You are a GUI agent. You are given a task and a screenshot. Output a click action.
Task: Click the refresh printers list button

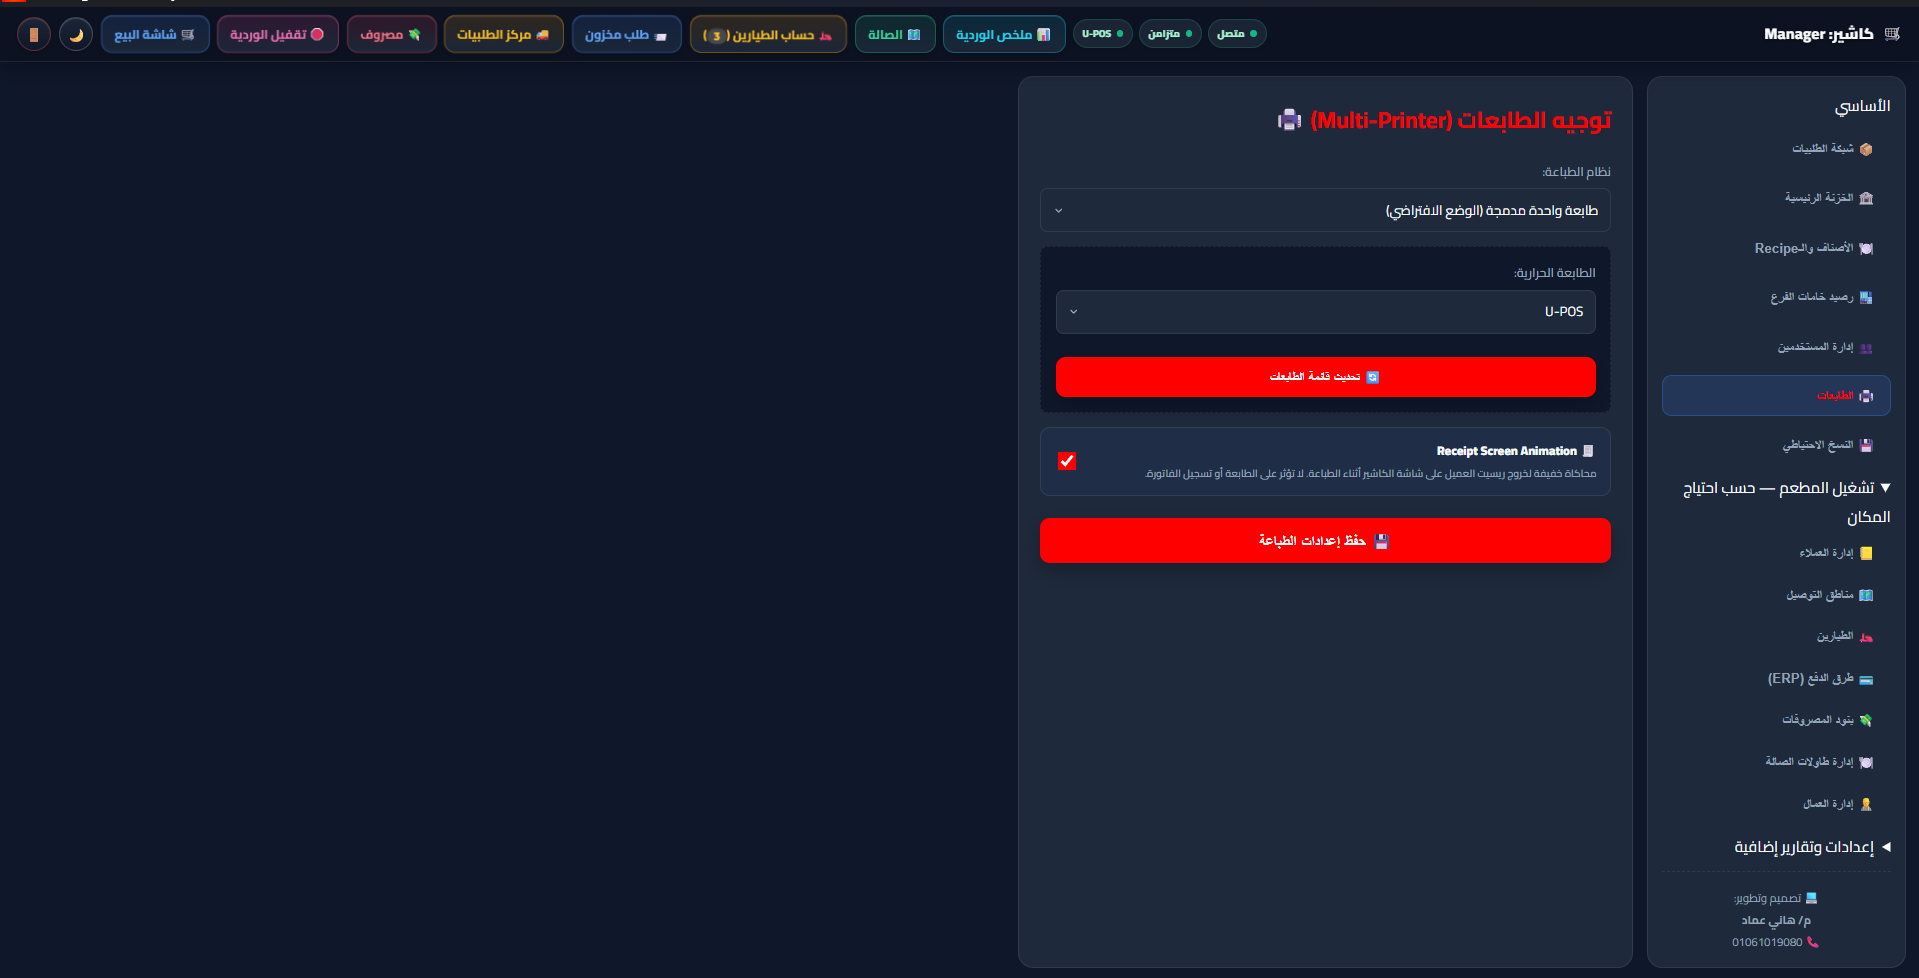coord(1325,377)
